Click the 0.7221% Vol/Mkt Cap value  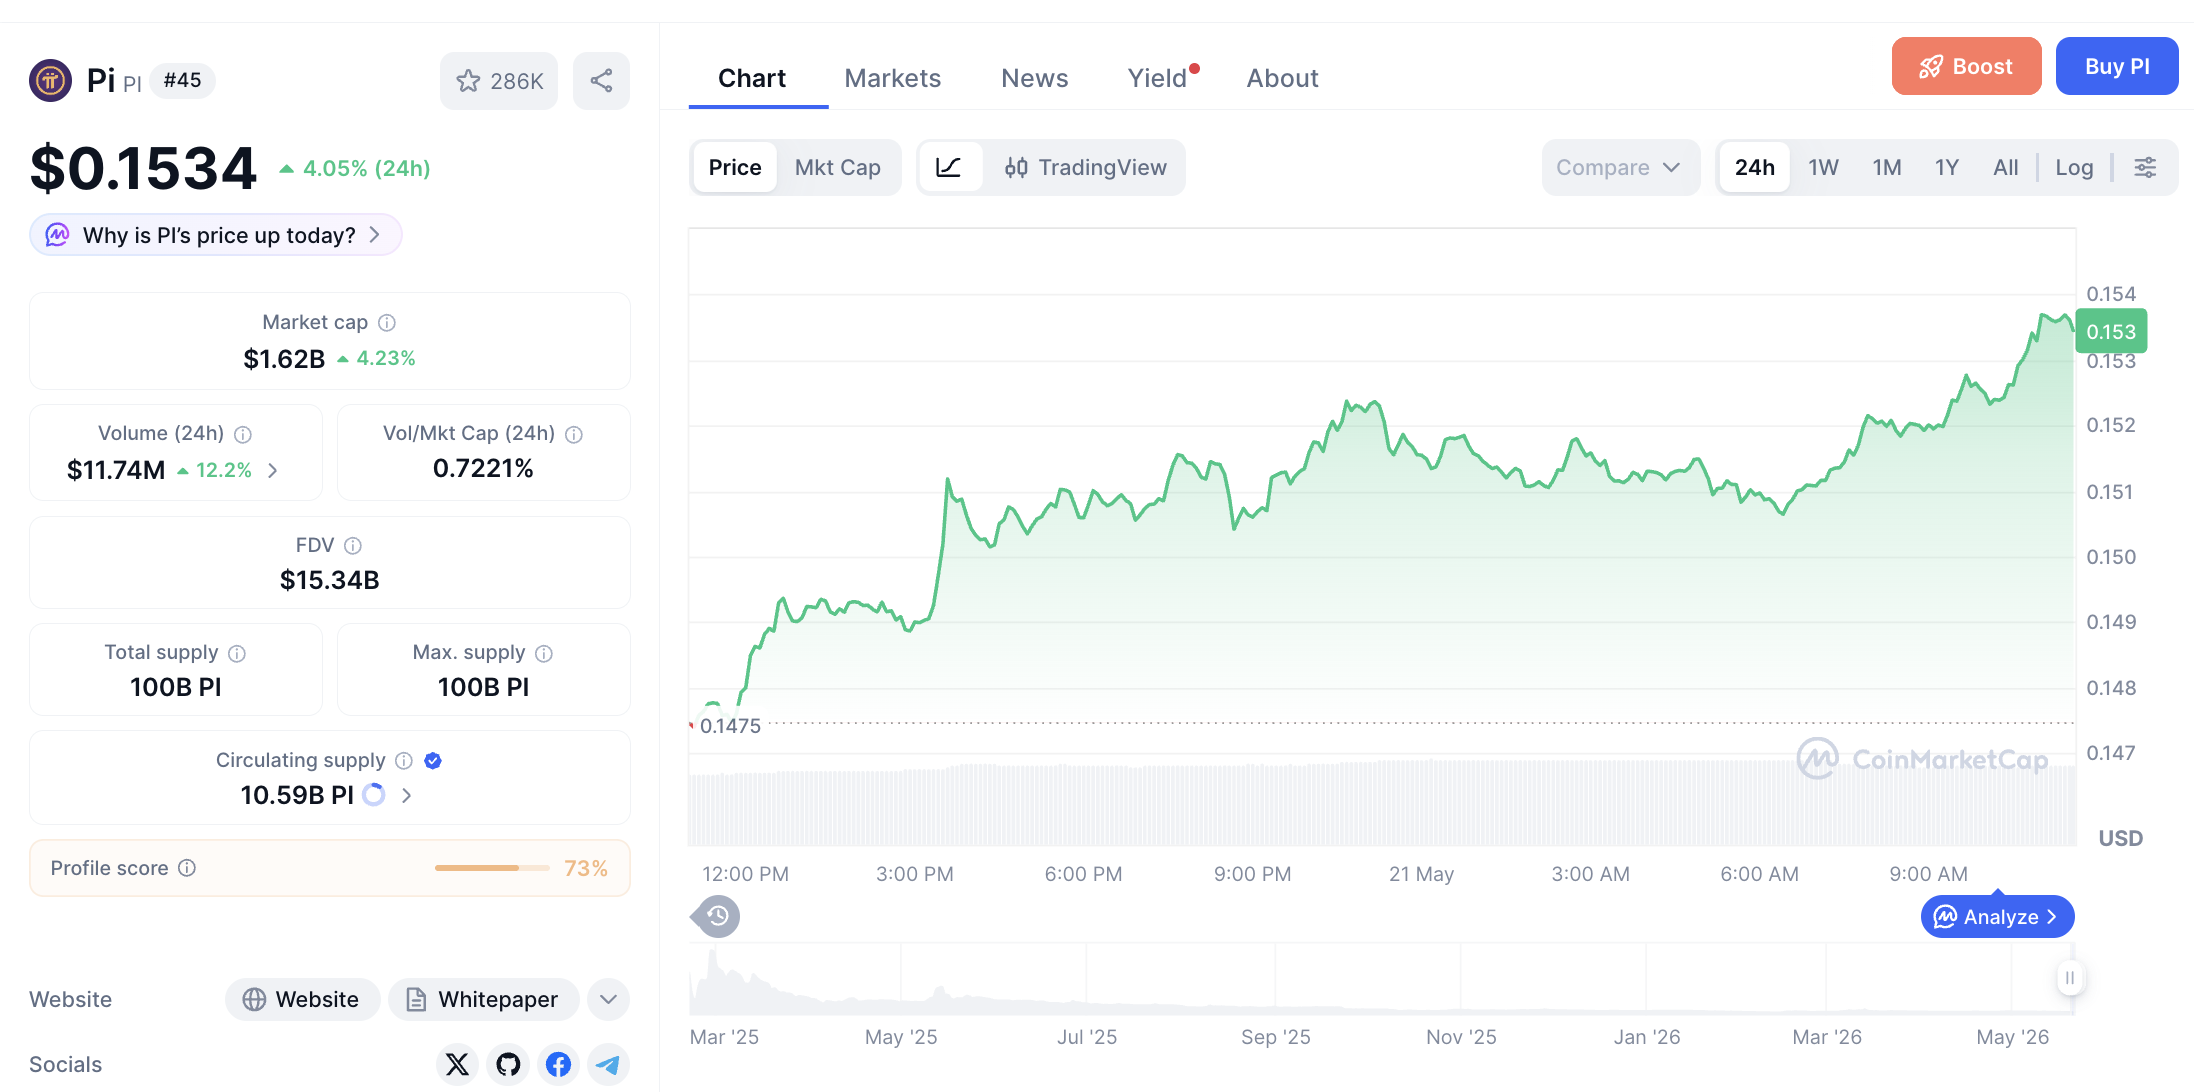(483, 468)
